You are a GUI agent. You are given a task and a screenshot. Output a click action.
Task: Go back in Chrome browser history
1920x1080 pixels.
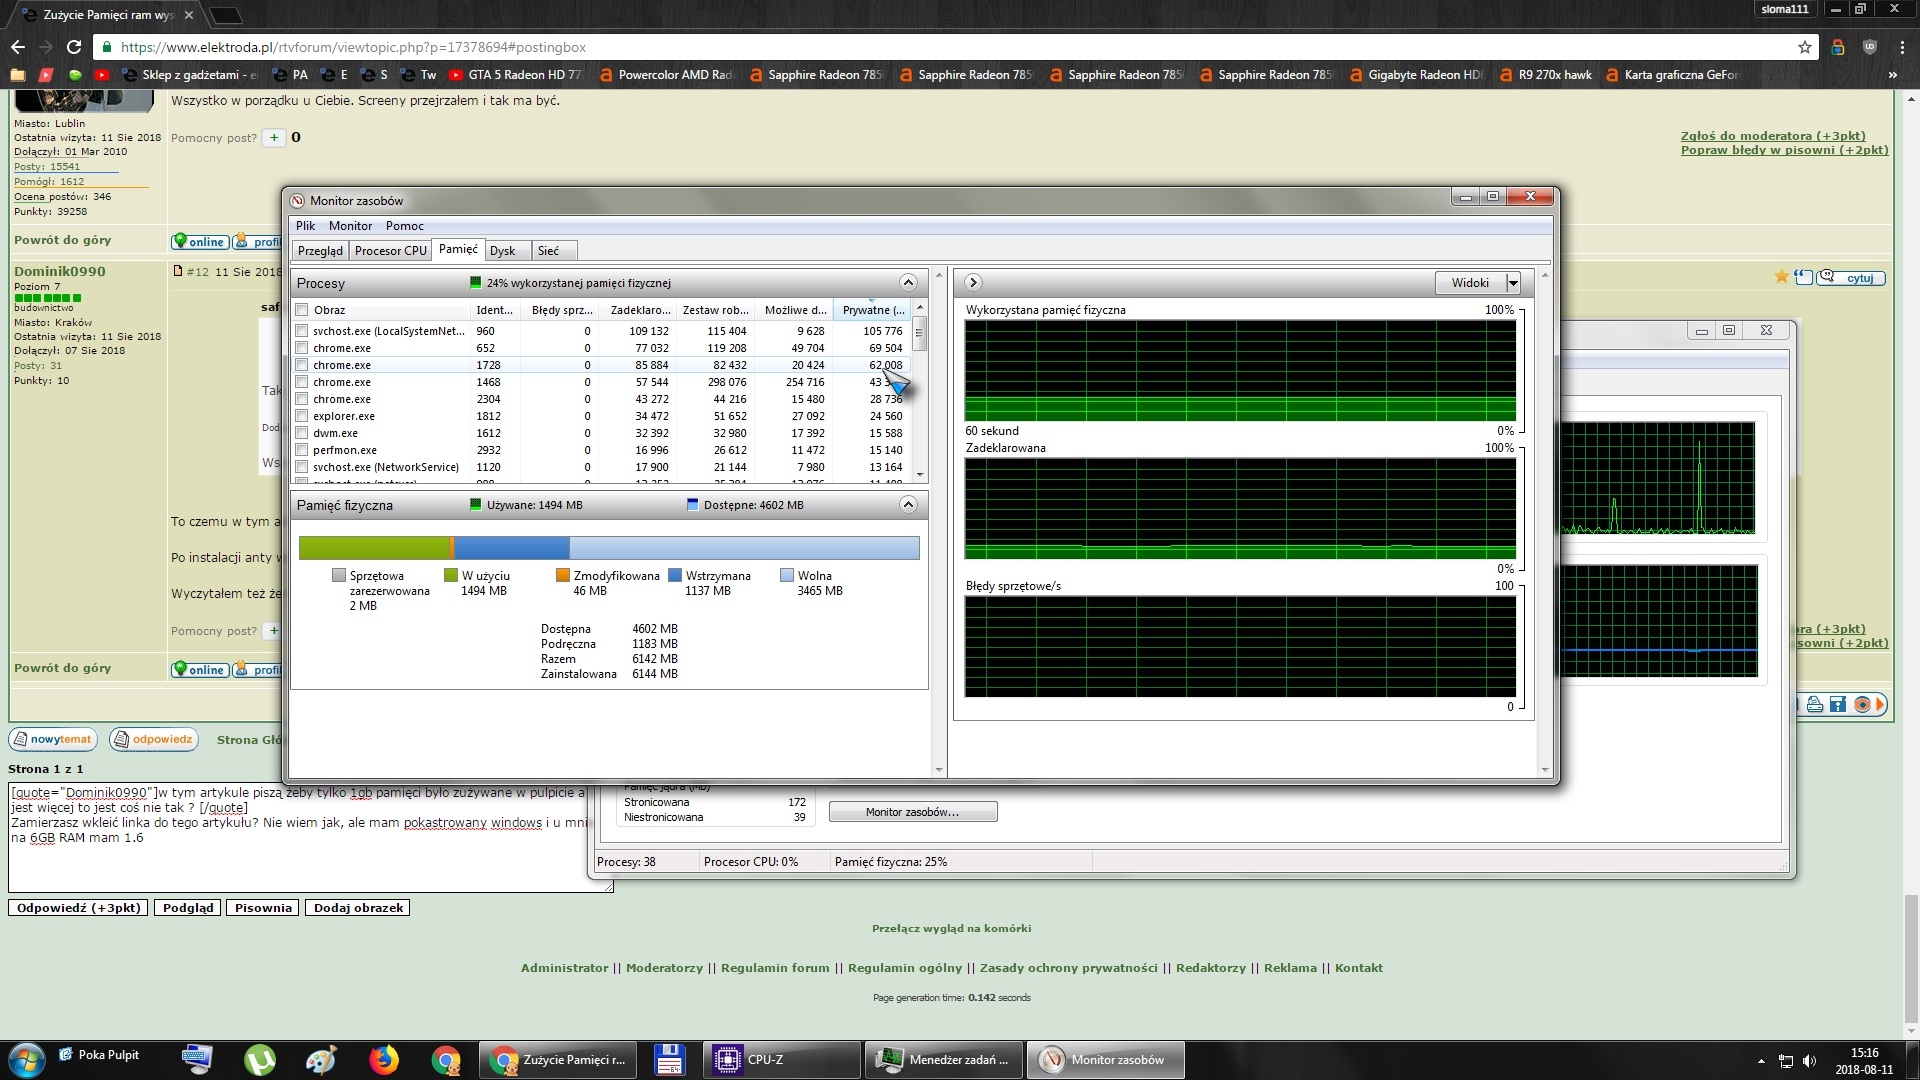click(18, 47)
